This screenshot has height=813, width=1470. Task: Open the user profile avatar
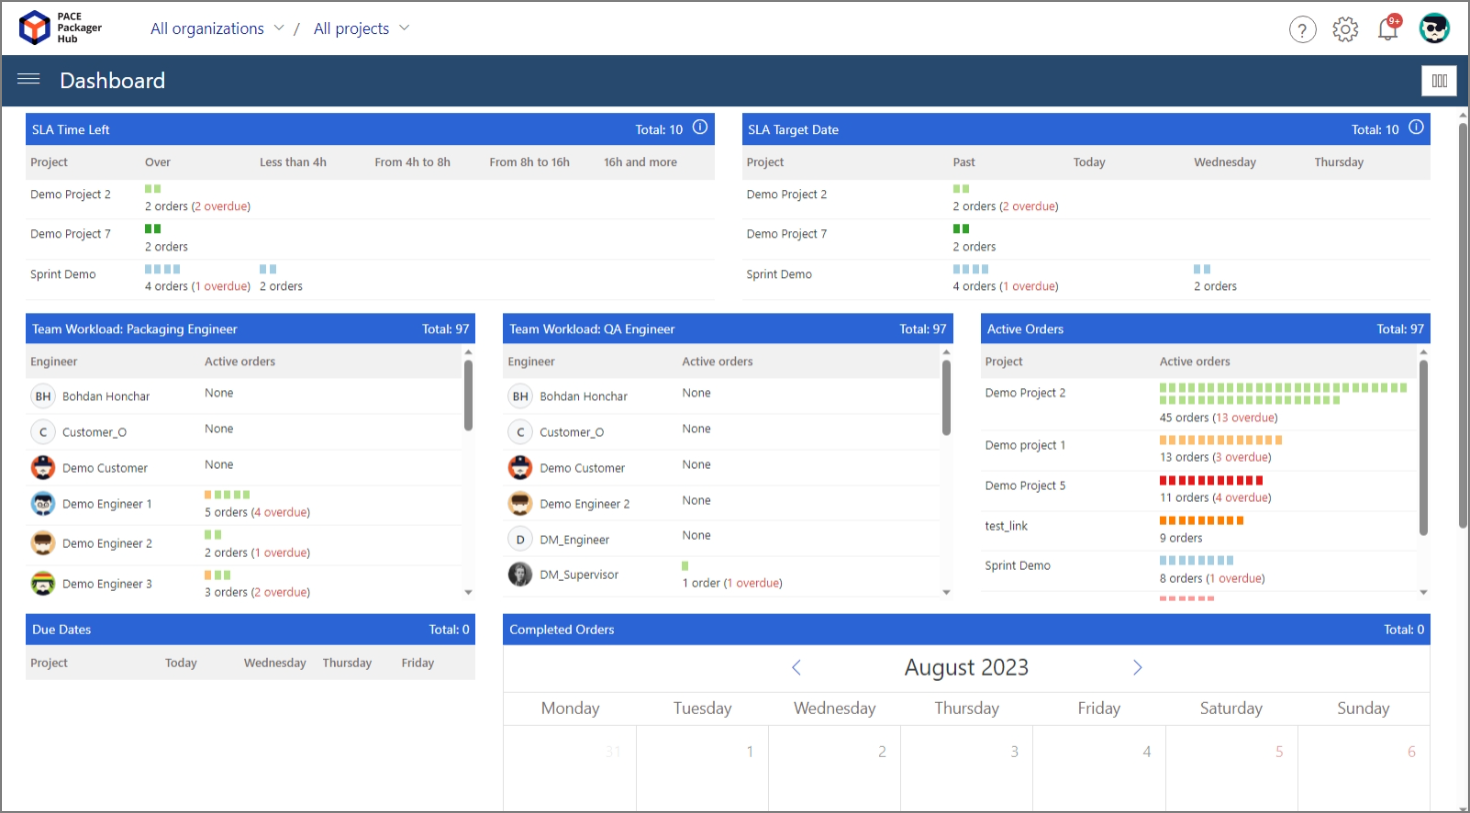click(1434, 28)
